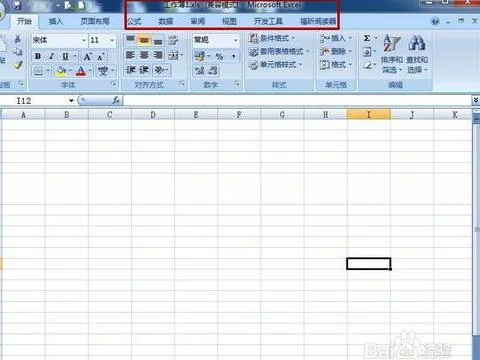This screenshot has width=480, height=360.
Task: Increase font size with the large A button
Action: point(87,56)
